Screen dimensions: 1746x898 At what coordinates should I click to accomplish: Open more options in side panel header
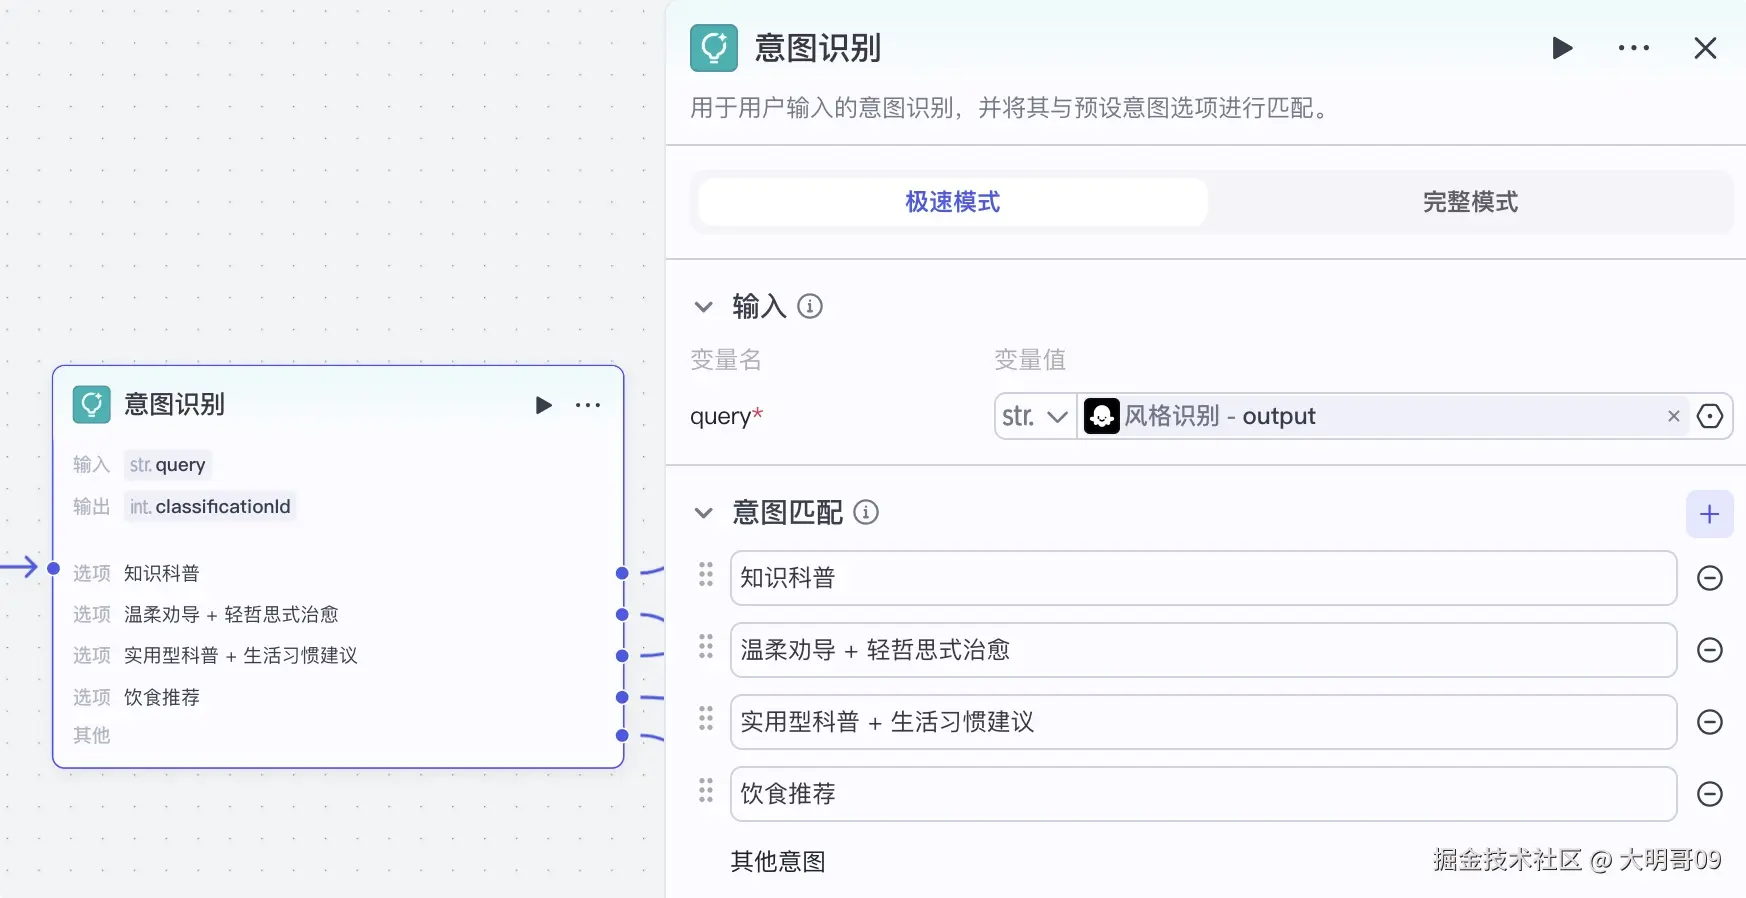tap(1634, 48)
